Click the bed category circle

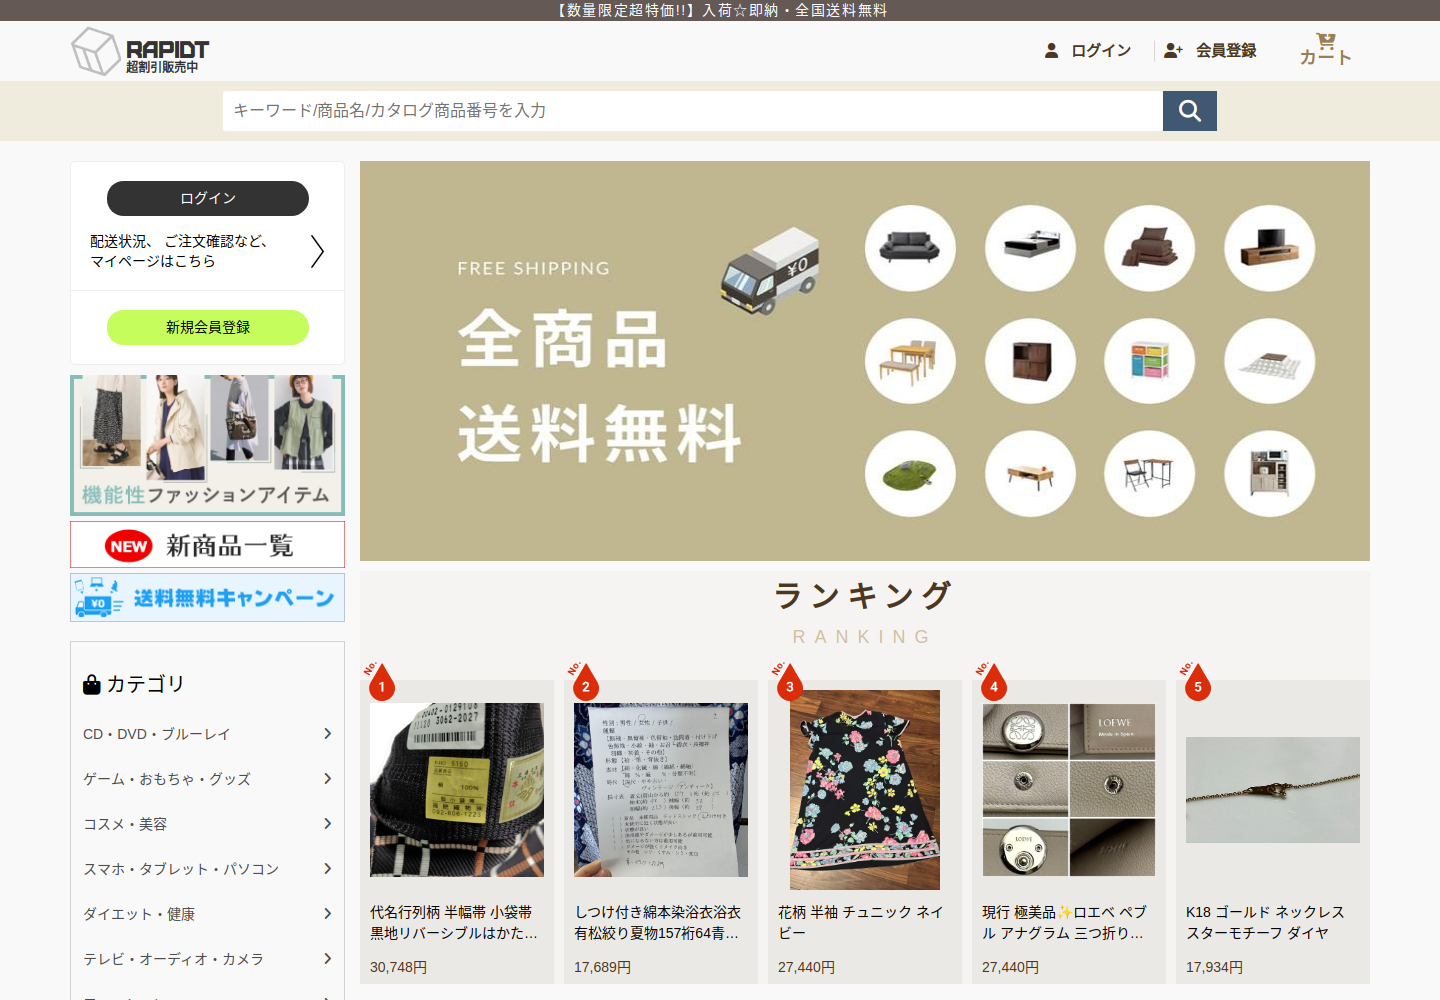(x=1030, y=248)
